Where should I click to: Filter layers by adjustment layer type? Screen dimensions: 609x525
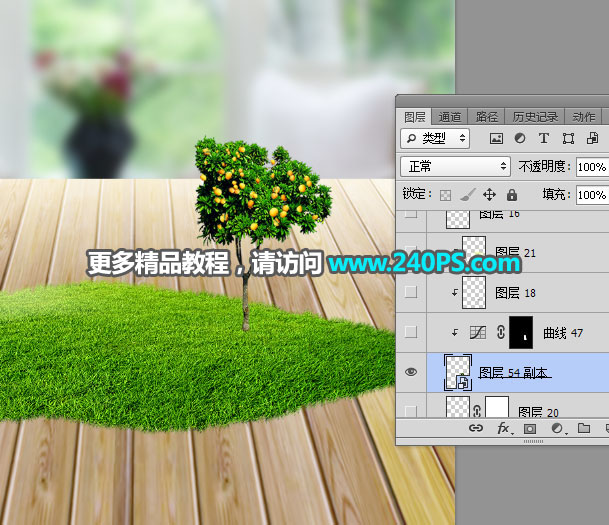[x=520, y=138]
